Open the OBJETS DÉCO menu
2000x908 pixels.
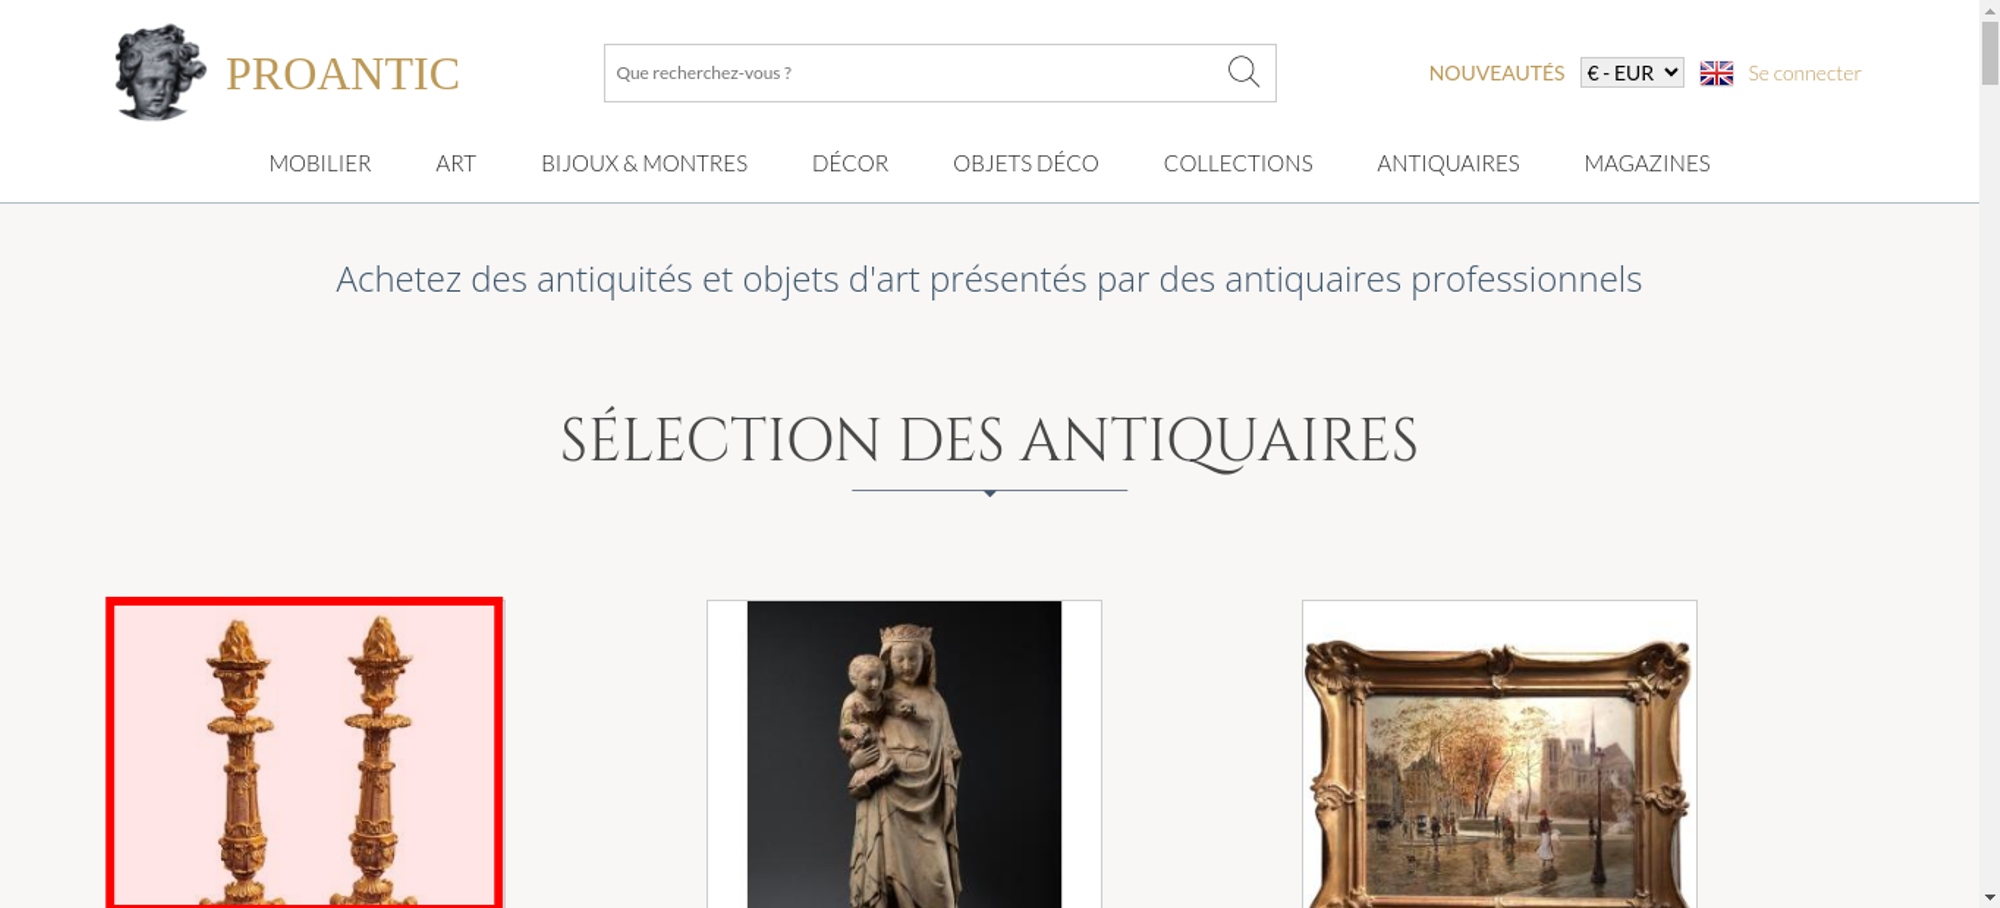coord(1026,163)
